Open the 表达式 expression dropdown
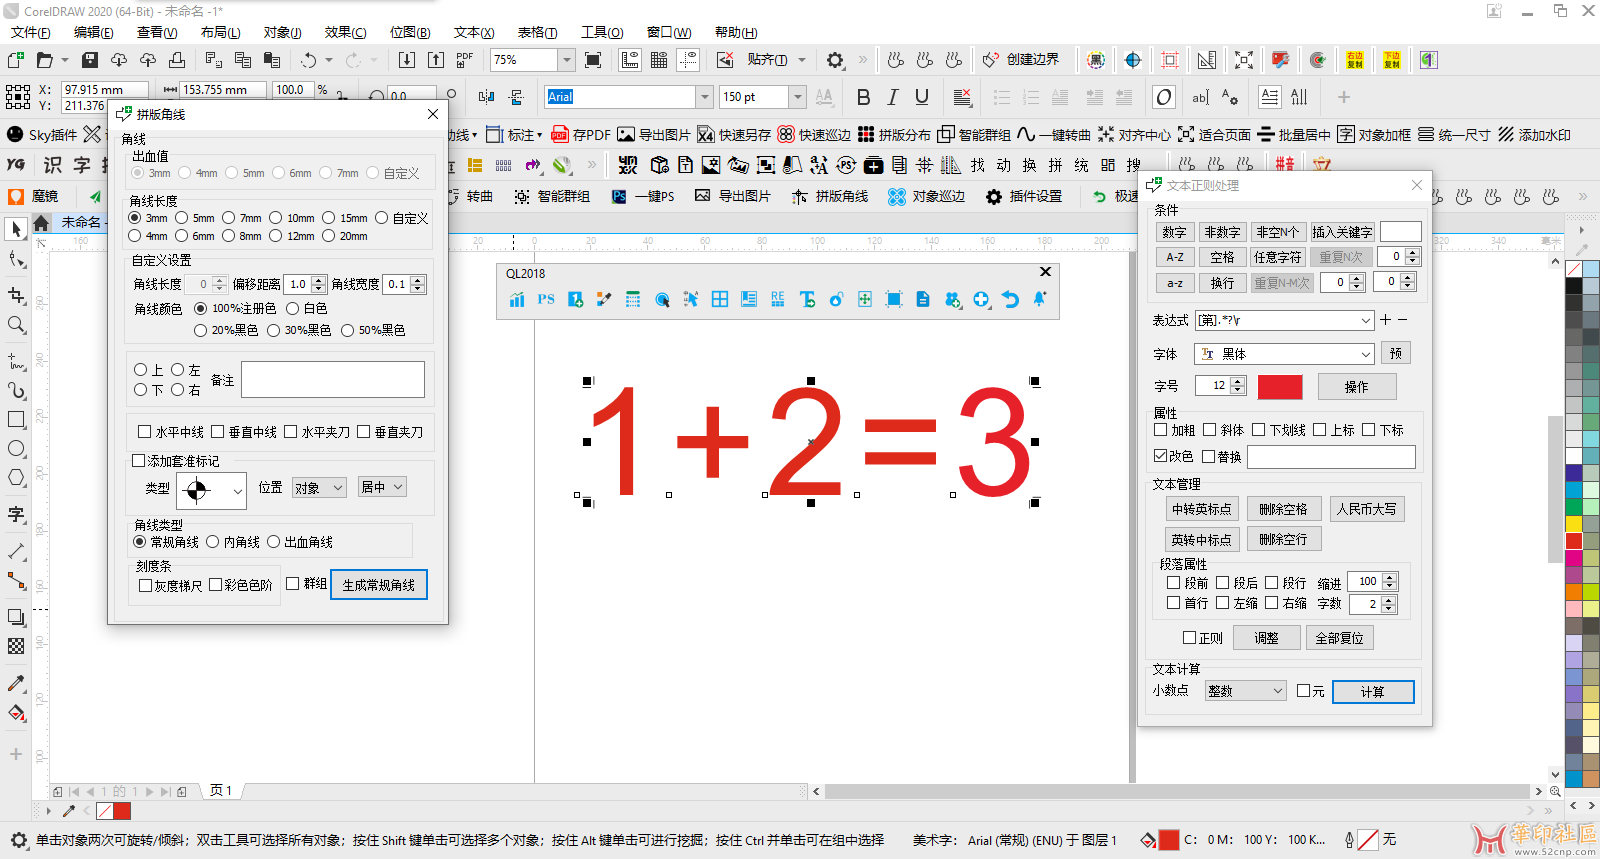The height and width of the screenshot is (859, 1600). (x=1366, y=320)
